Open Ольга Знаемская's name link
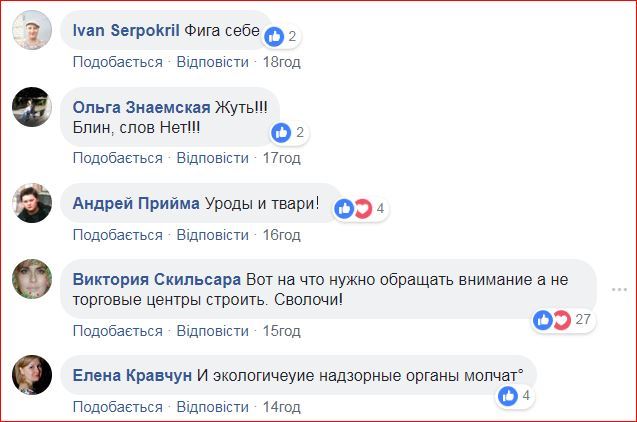 142,107
